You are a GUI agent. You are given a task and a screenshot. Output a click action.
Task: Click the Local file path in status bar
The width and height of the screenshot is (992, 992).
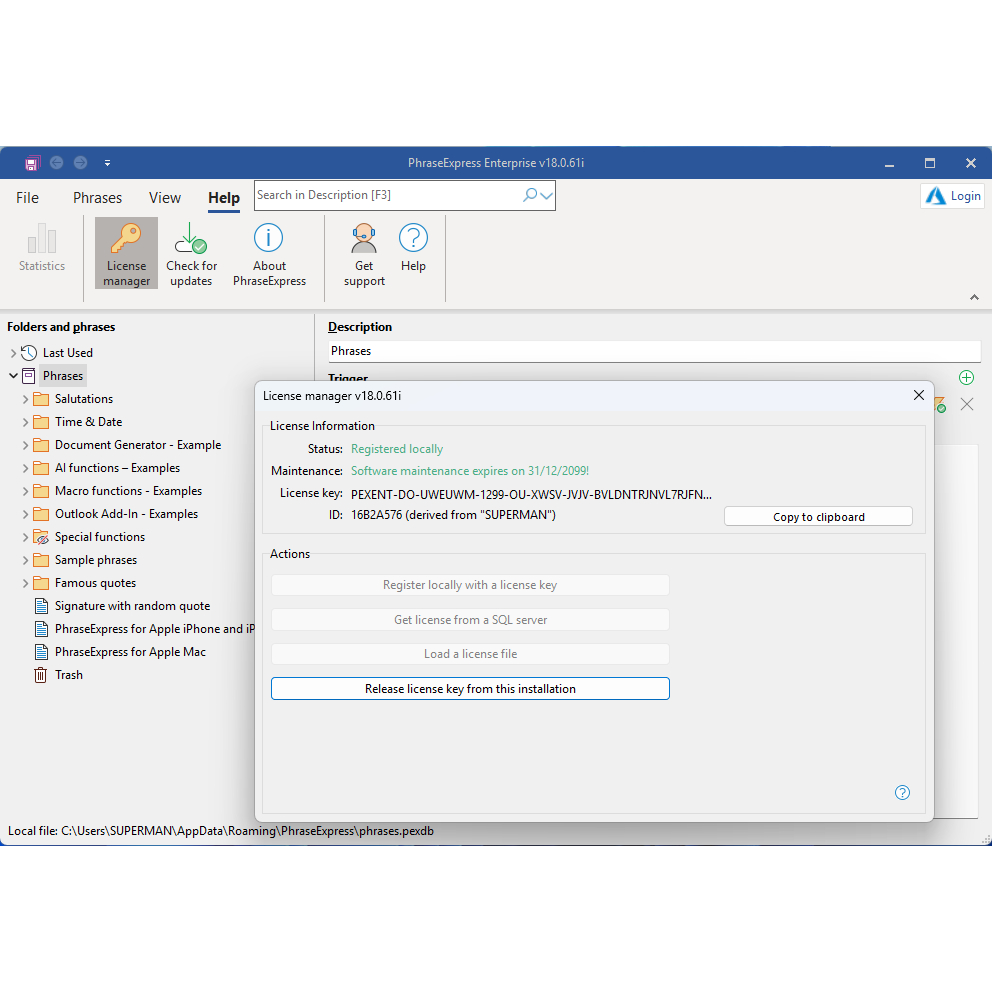pos(221,831)
